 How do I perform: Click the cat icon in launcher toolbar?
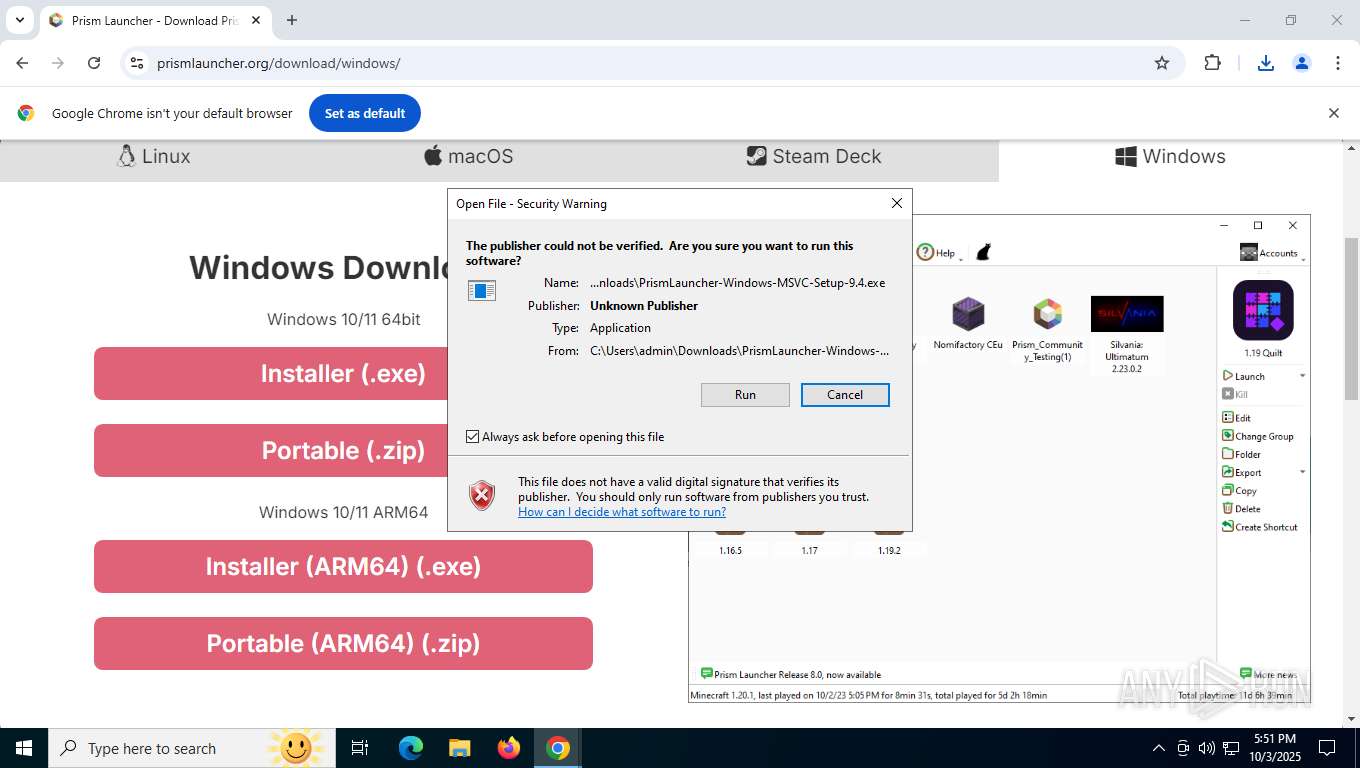click(983, 252)
